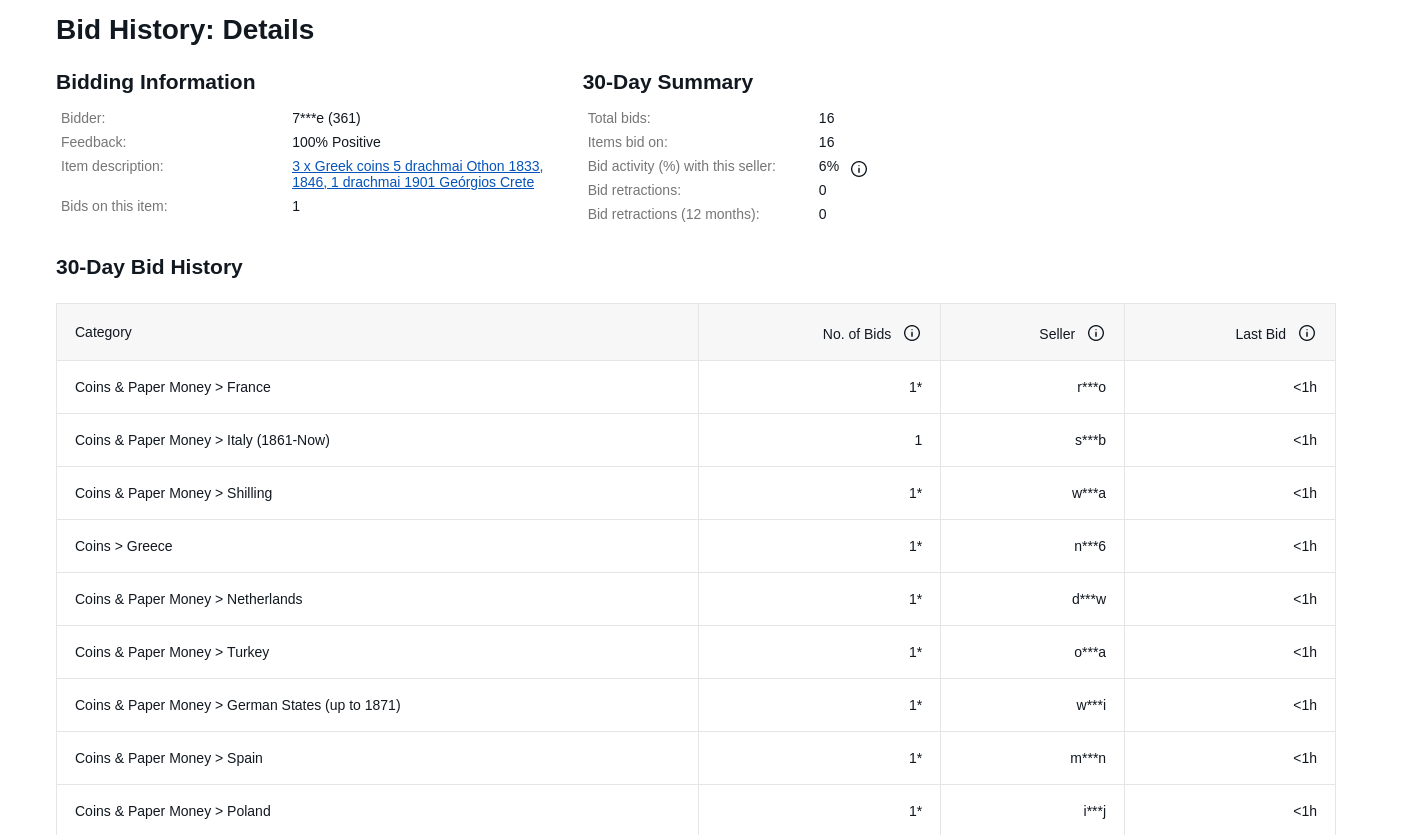Click info icon beside Bid activity percentage
The image size is (1417, 835).
pyautogui.click(x=859, y=169)
